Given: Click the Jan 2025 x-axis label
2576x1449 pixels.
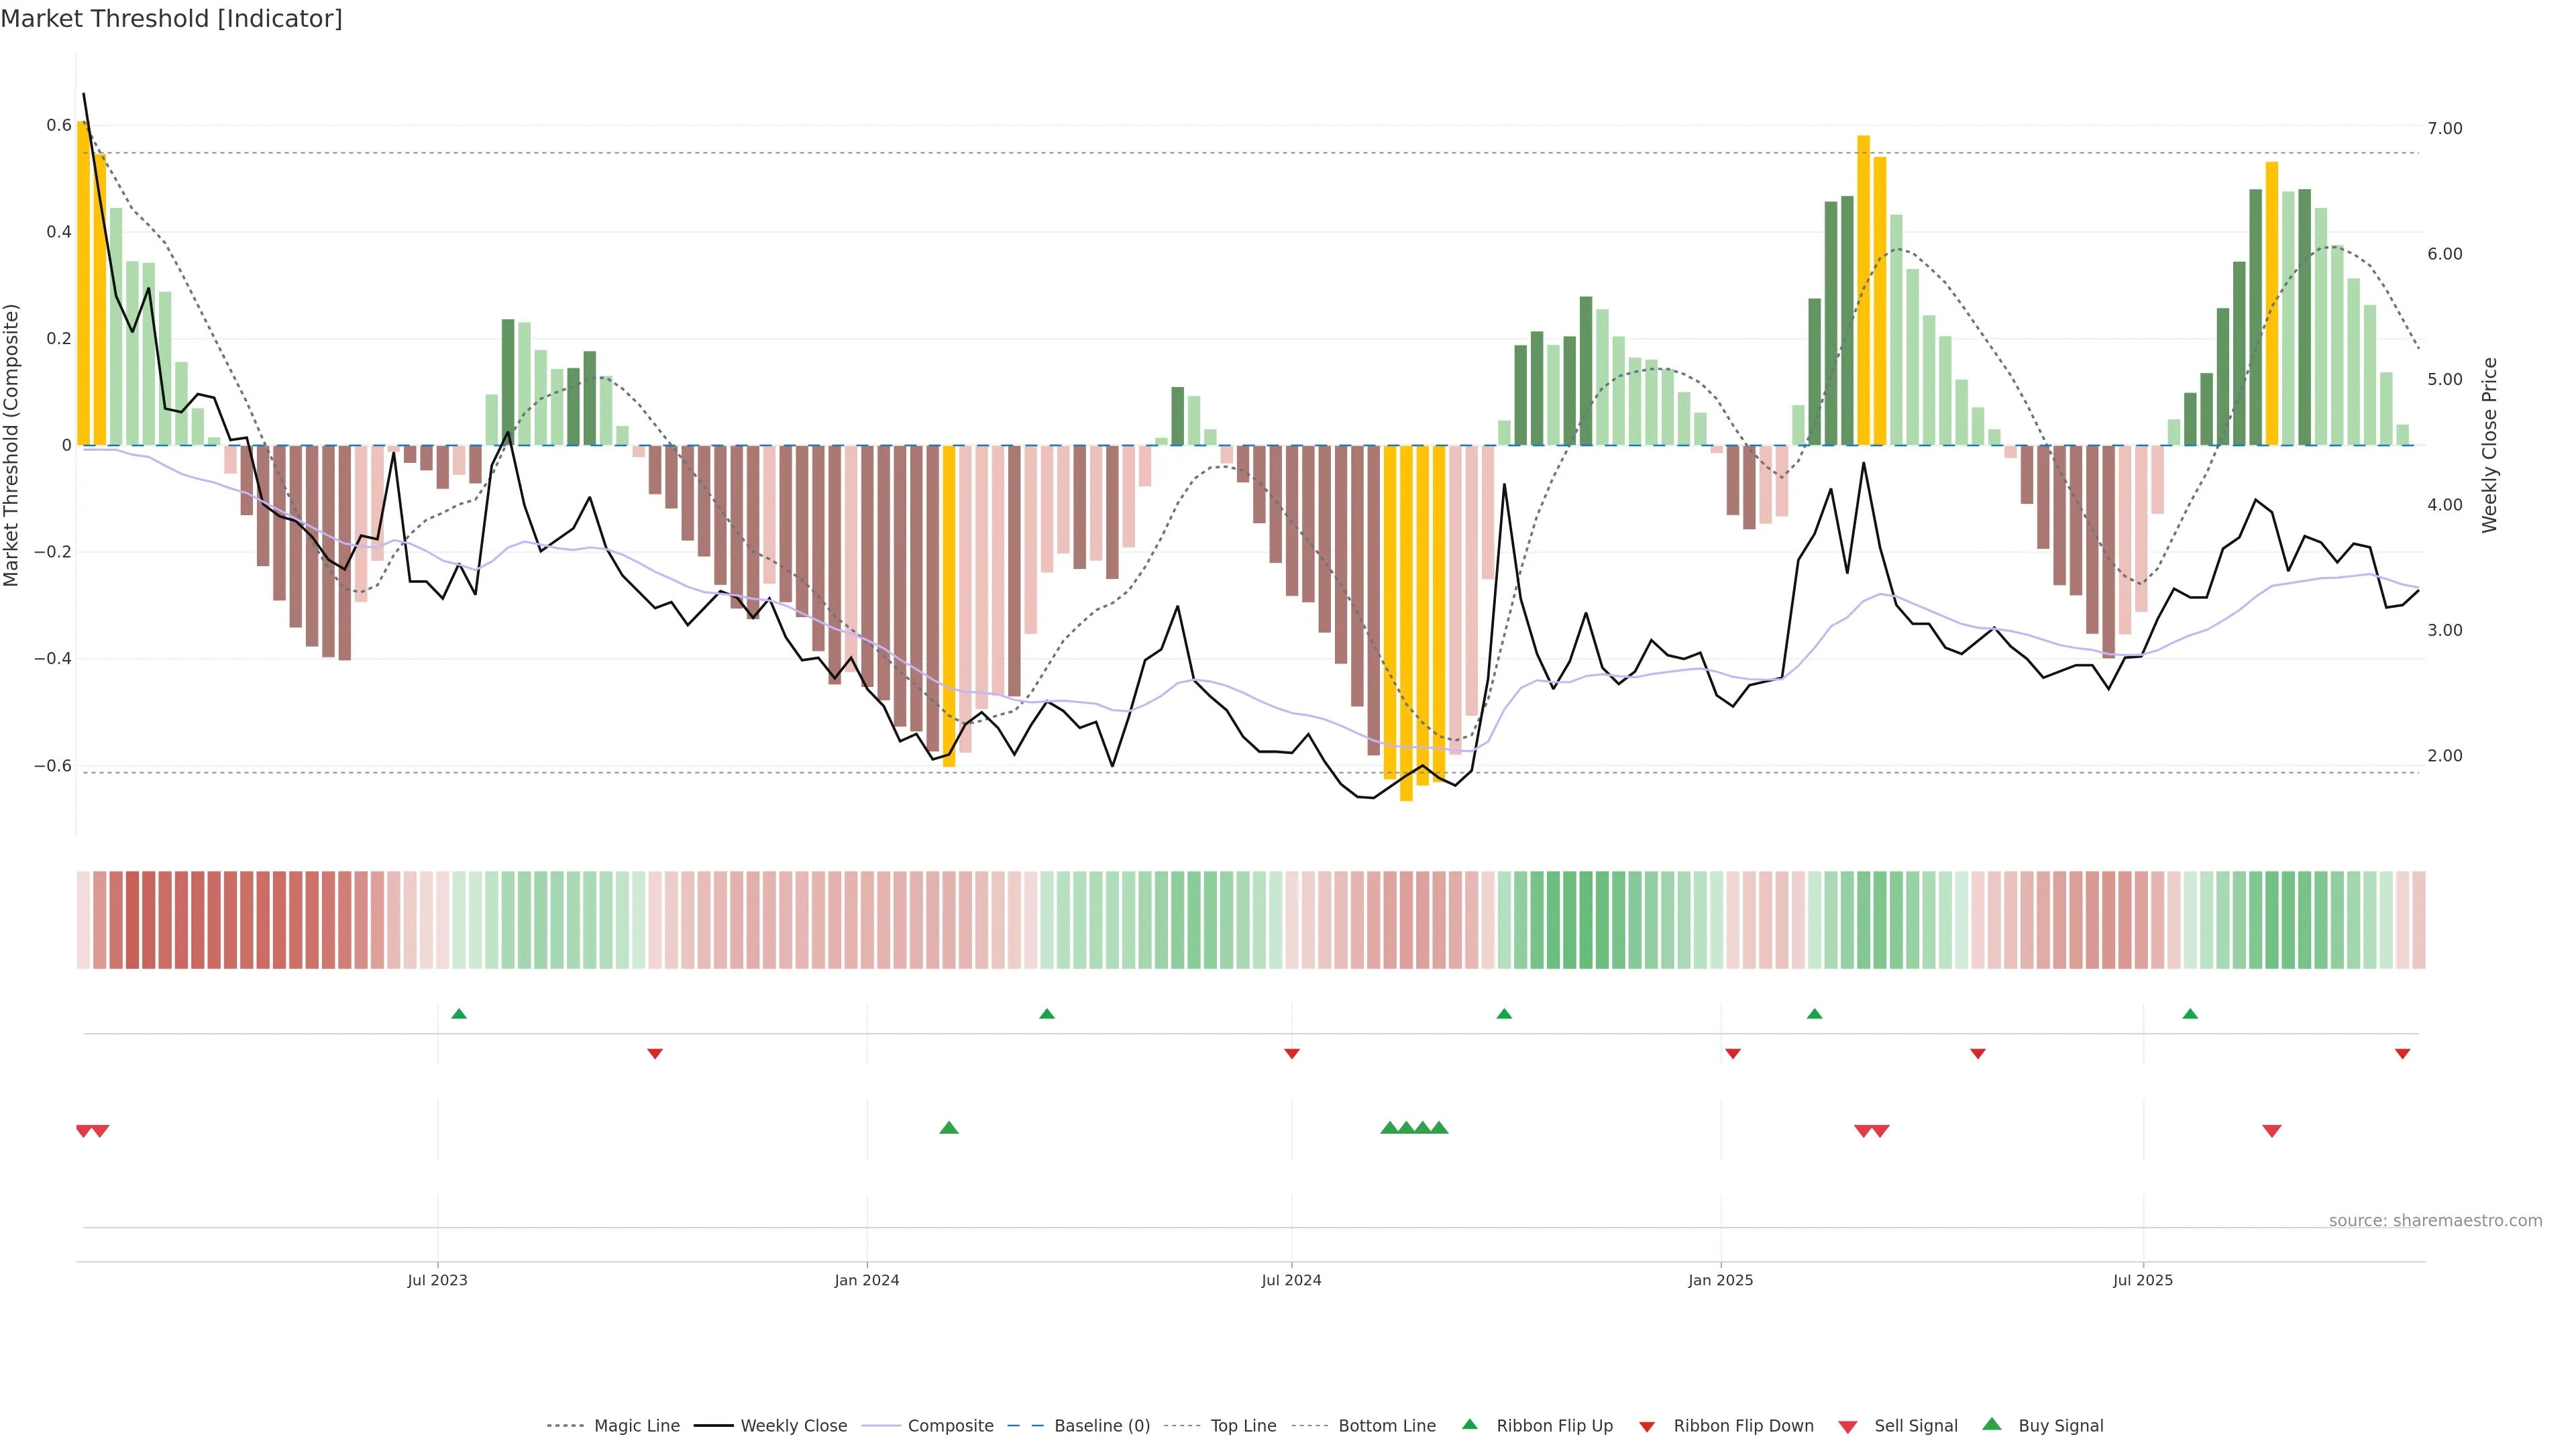Looking at the screenshot, I should [1720, 1280].
